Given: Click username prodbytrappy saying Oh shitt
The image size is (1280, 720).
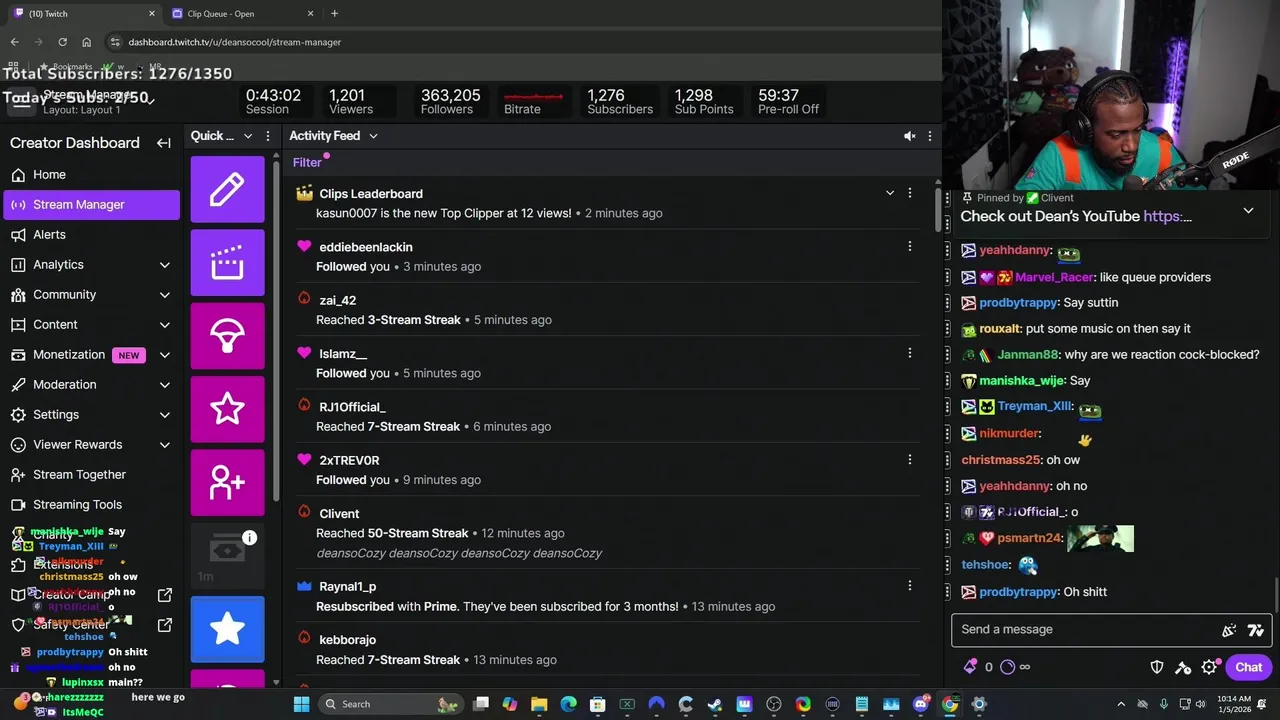Looking at the screenshot, I should (x=1019, y=592).
